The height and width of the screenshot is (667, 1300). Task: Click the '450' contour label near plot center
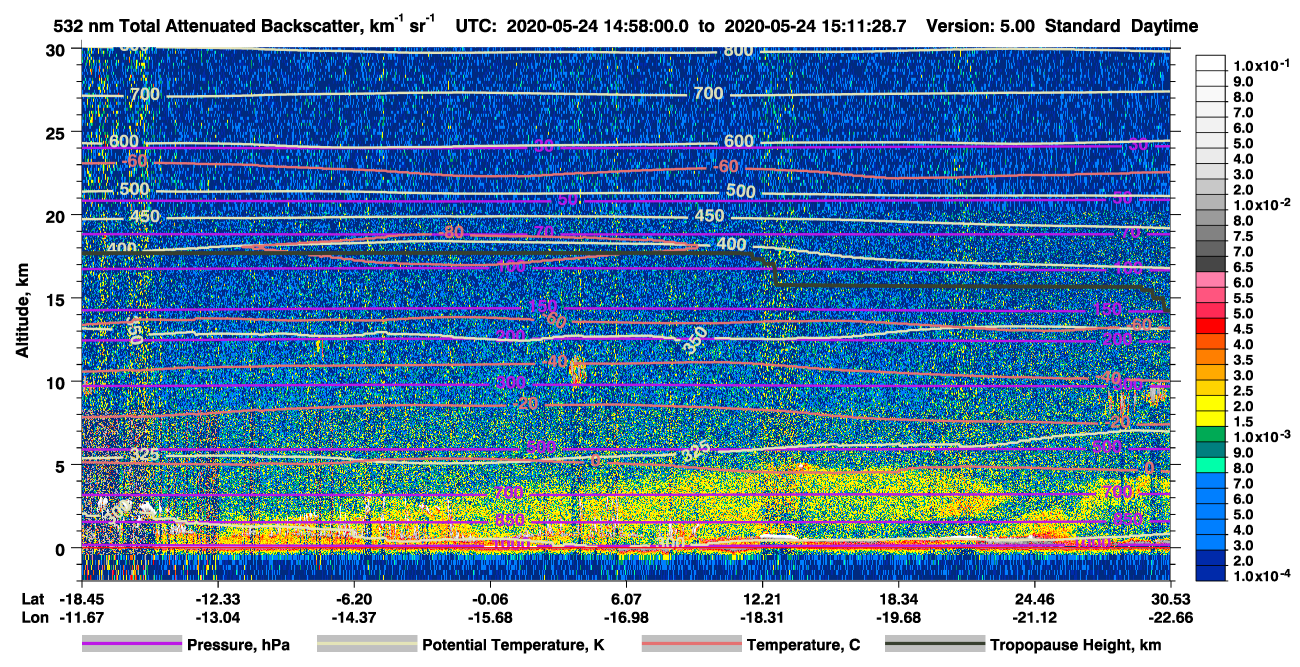pyautogui.click(x=709, y=216)
